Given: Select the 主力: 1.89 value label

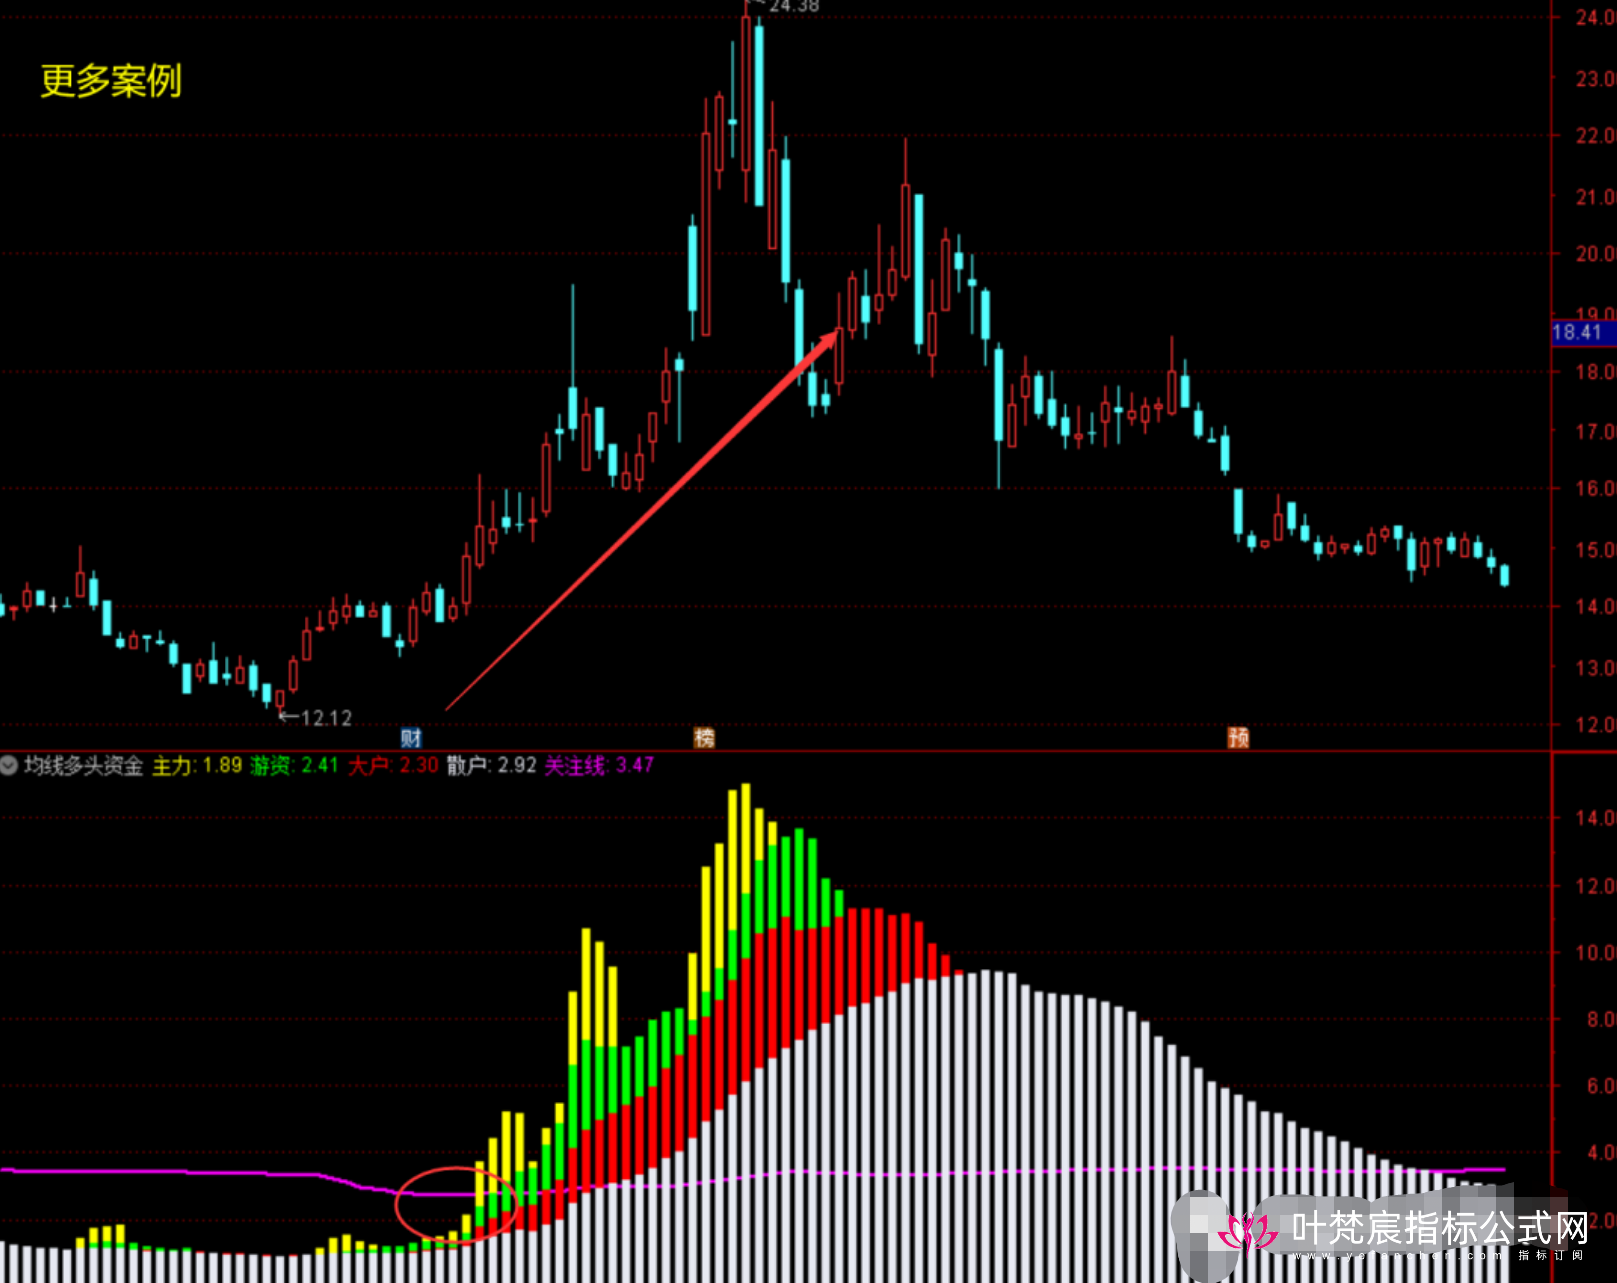Looking at the screenshot, I should (x=197, y=766).
